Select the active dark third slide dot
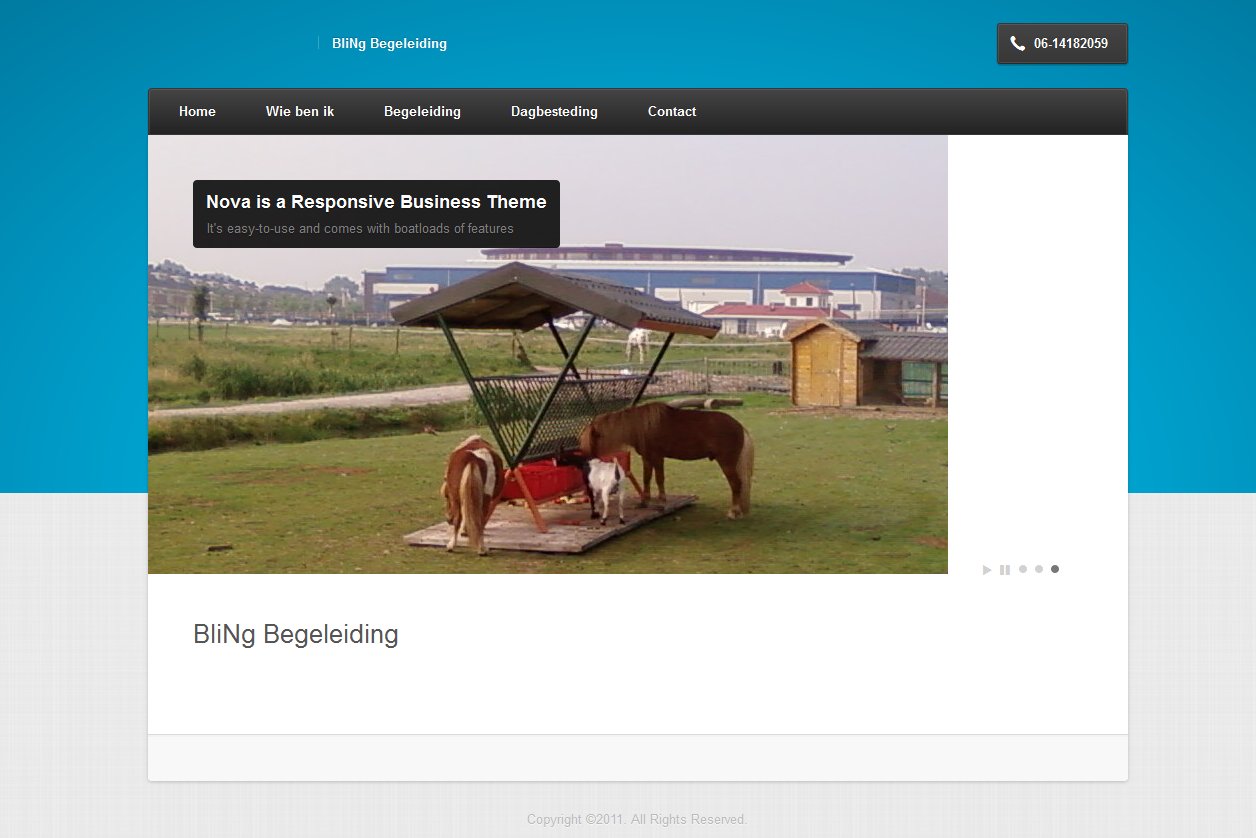 coord(1055,569)
